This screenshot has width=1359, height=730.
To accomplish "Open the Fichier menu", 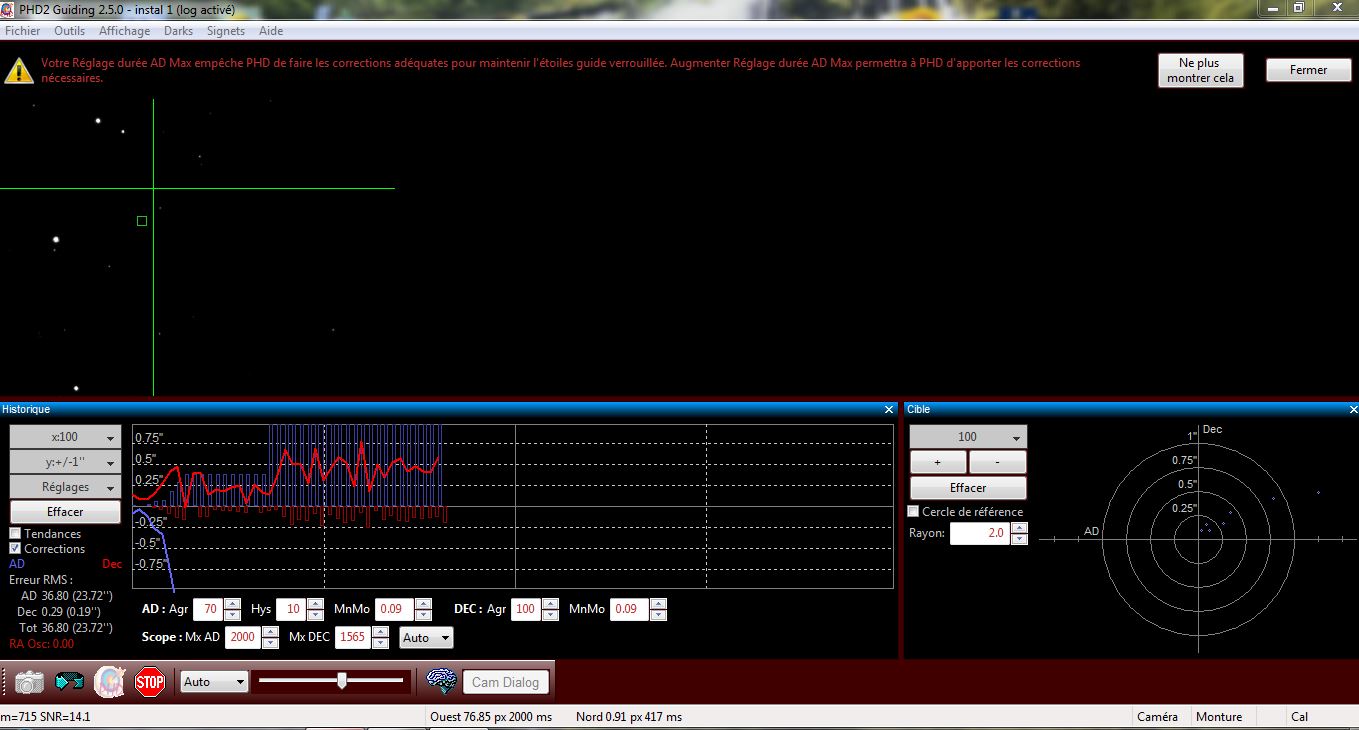I will click(x=23, y=31).
